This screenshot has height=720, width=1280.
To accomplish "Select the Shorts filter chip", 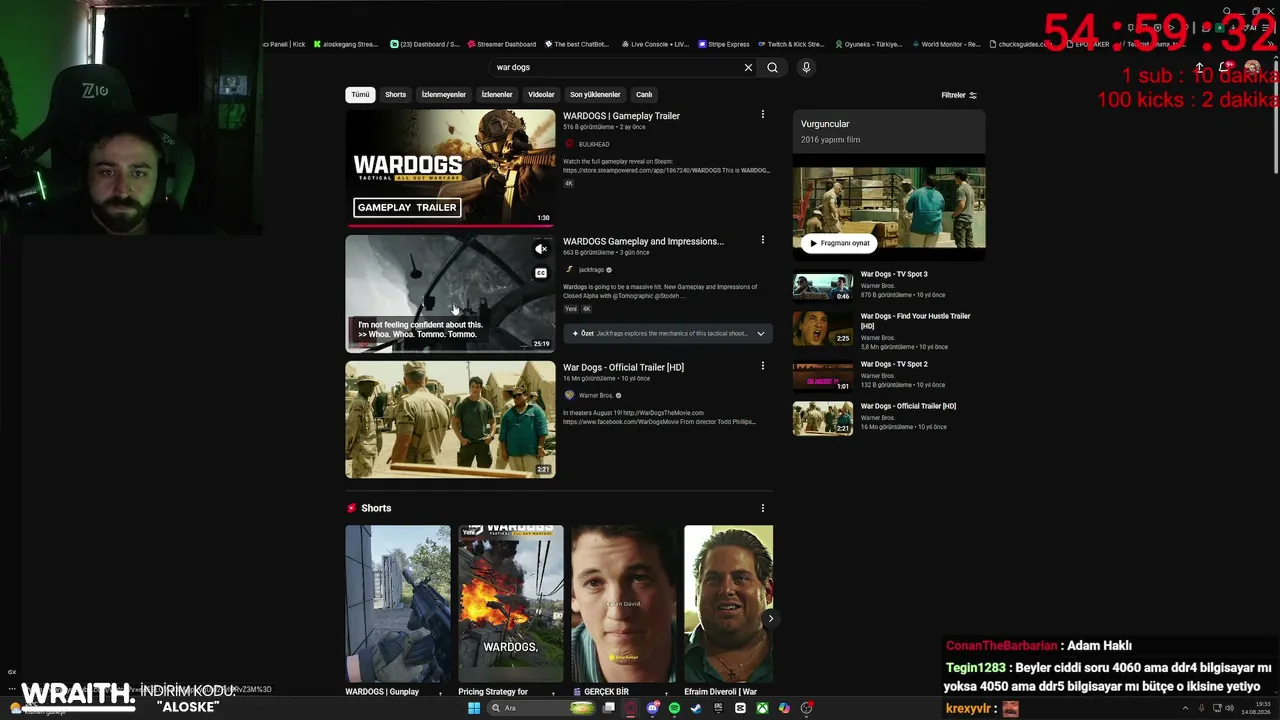I will click(x=396, y=95).
